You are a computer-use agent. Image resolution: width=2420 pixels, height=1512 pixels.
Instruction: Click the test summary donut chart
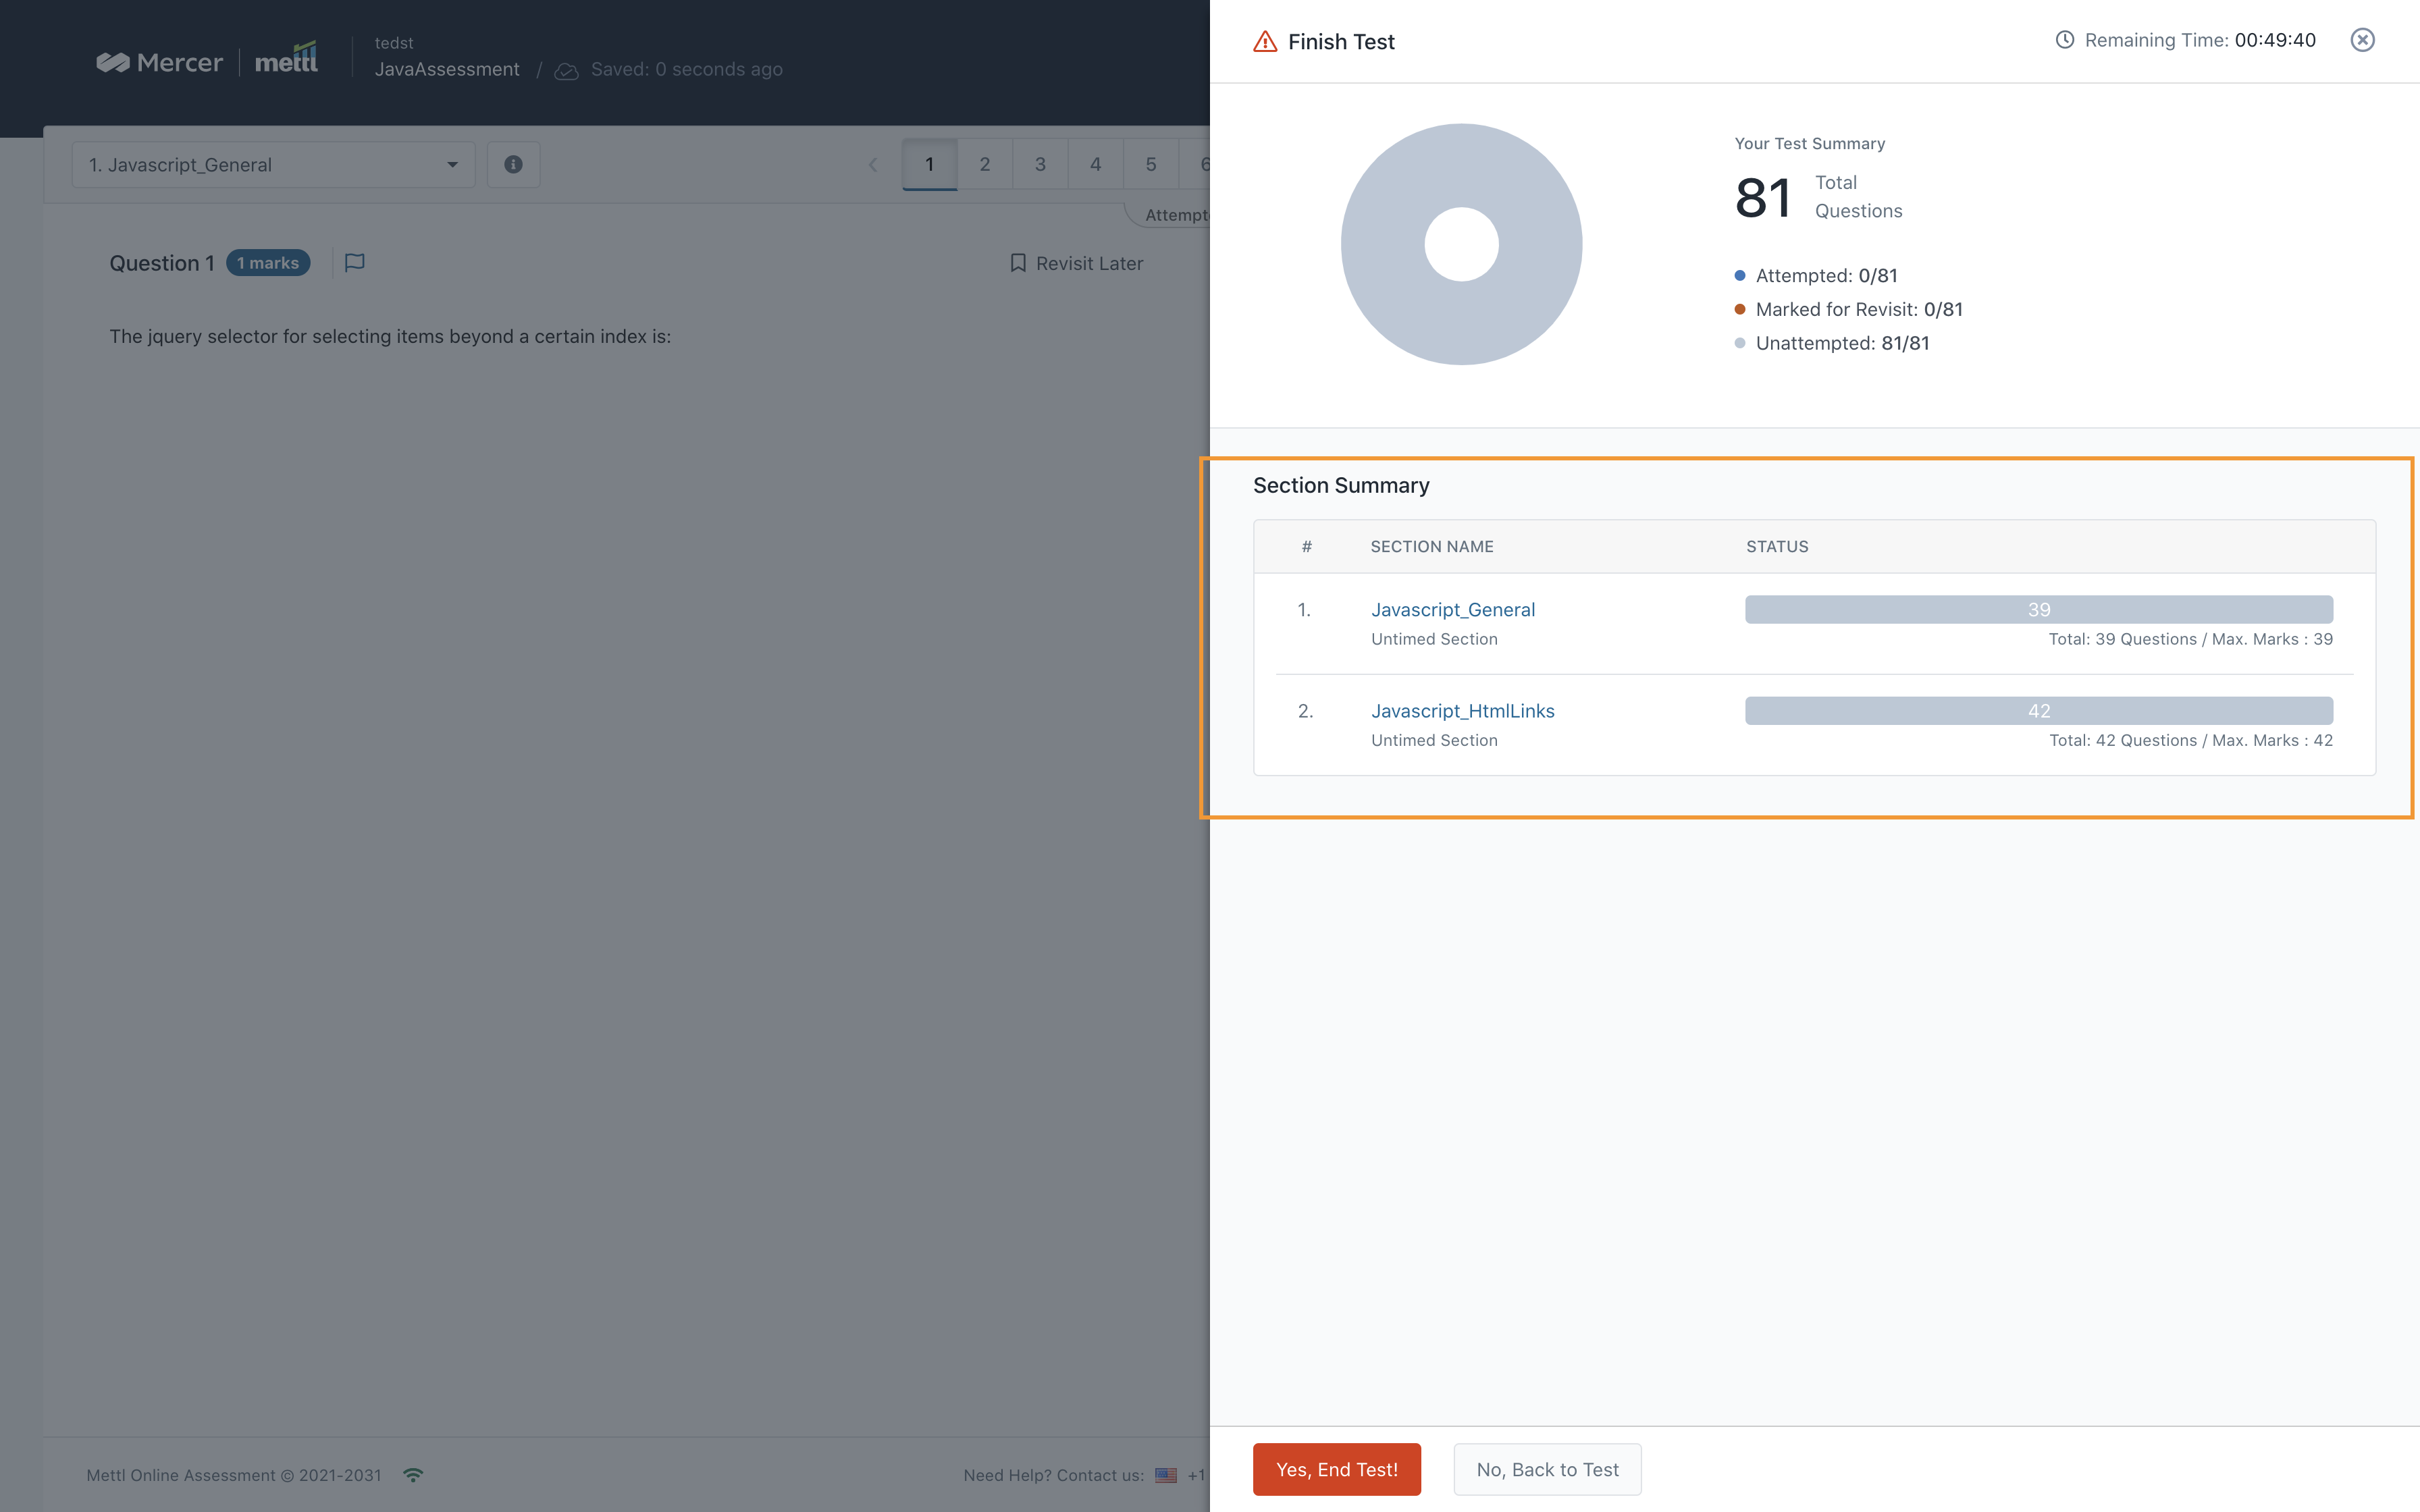(x=1461, y=244)
